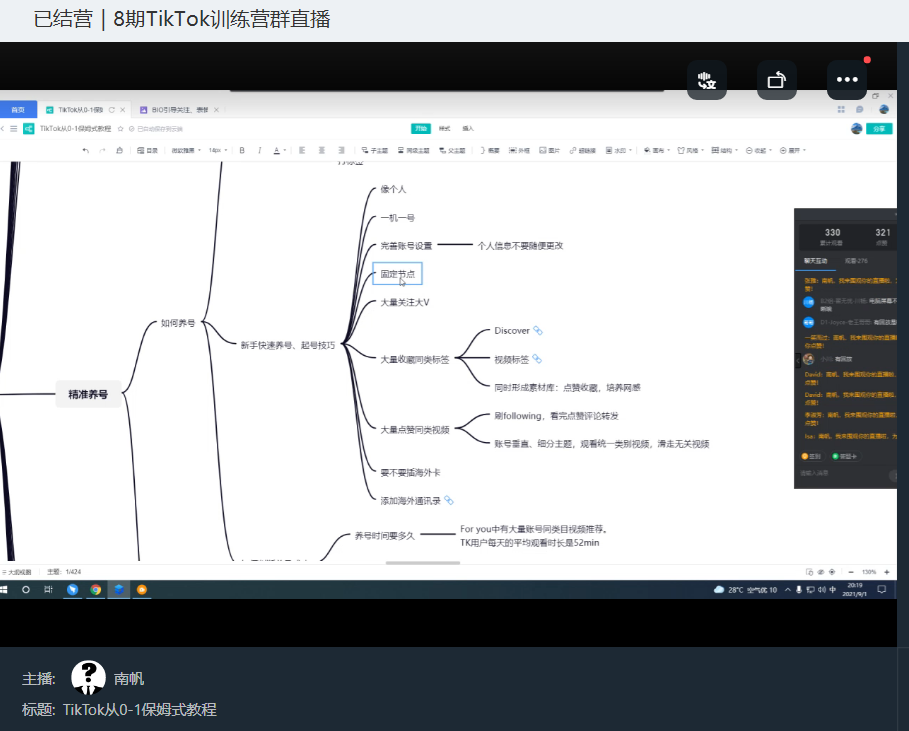Collapse chat panel with side arrow

coord(798,360)
